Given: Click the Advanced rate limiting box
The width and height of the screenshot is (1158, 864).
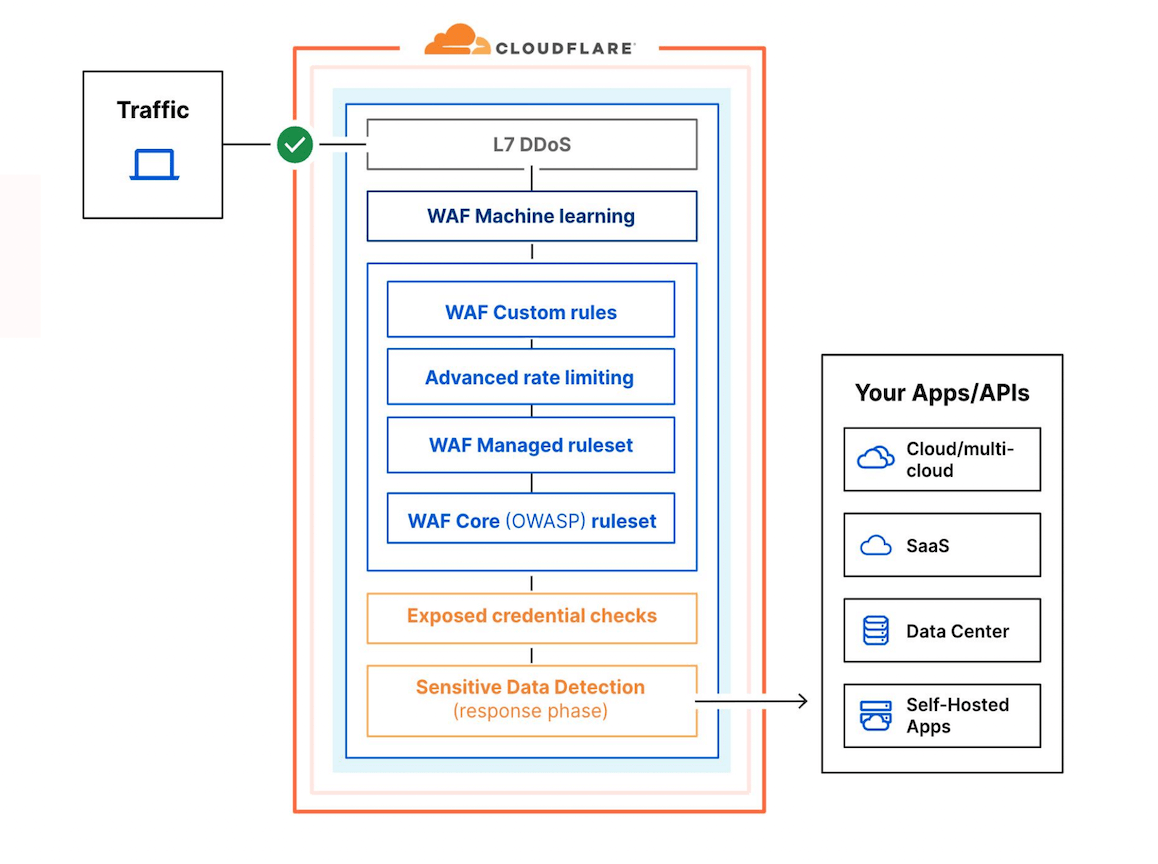Looking at the screenshot, I should pyautogui.click(x=531, y=377).
